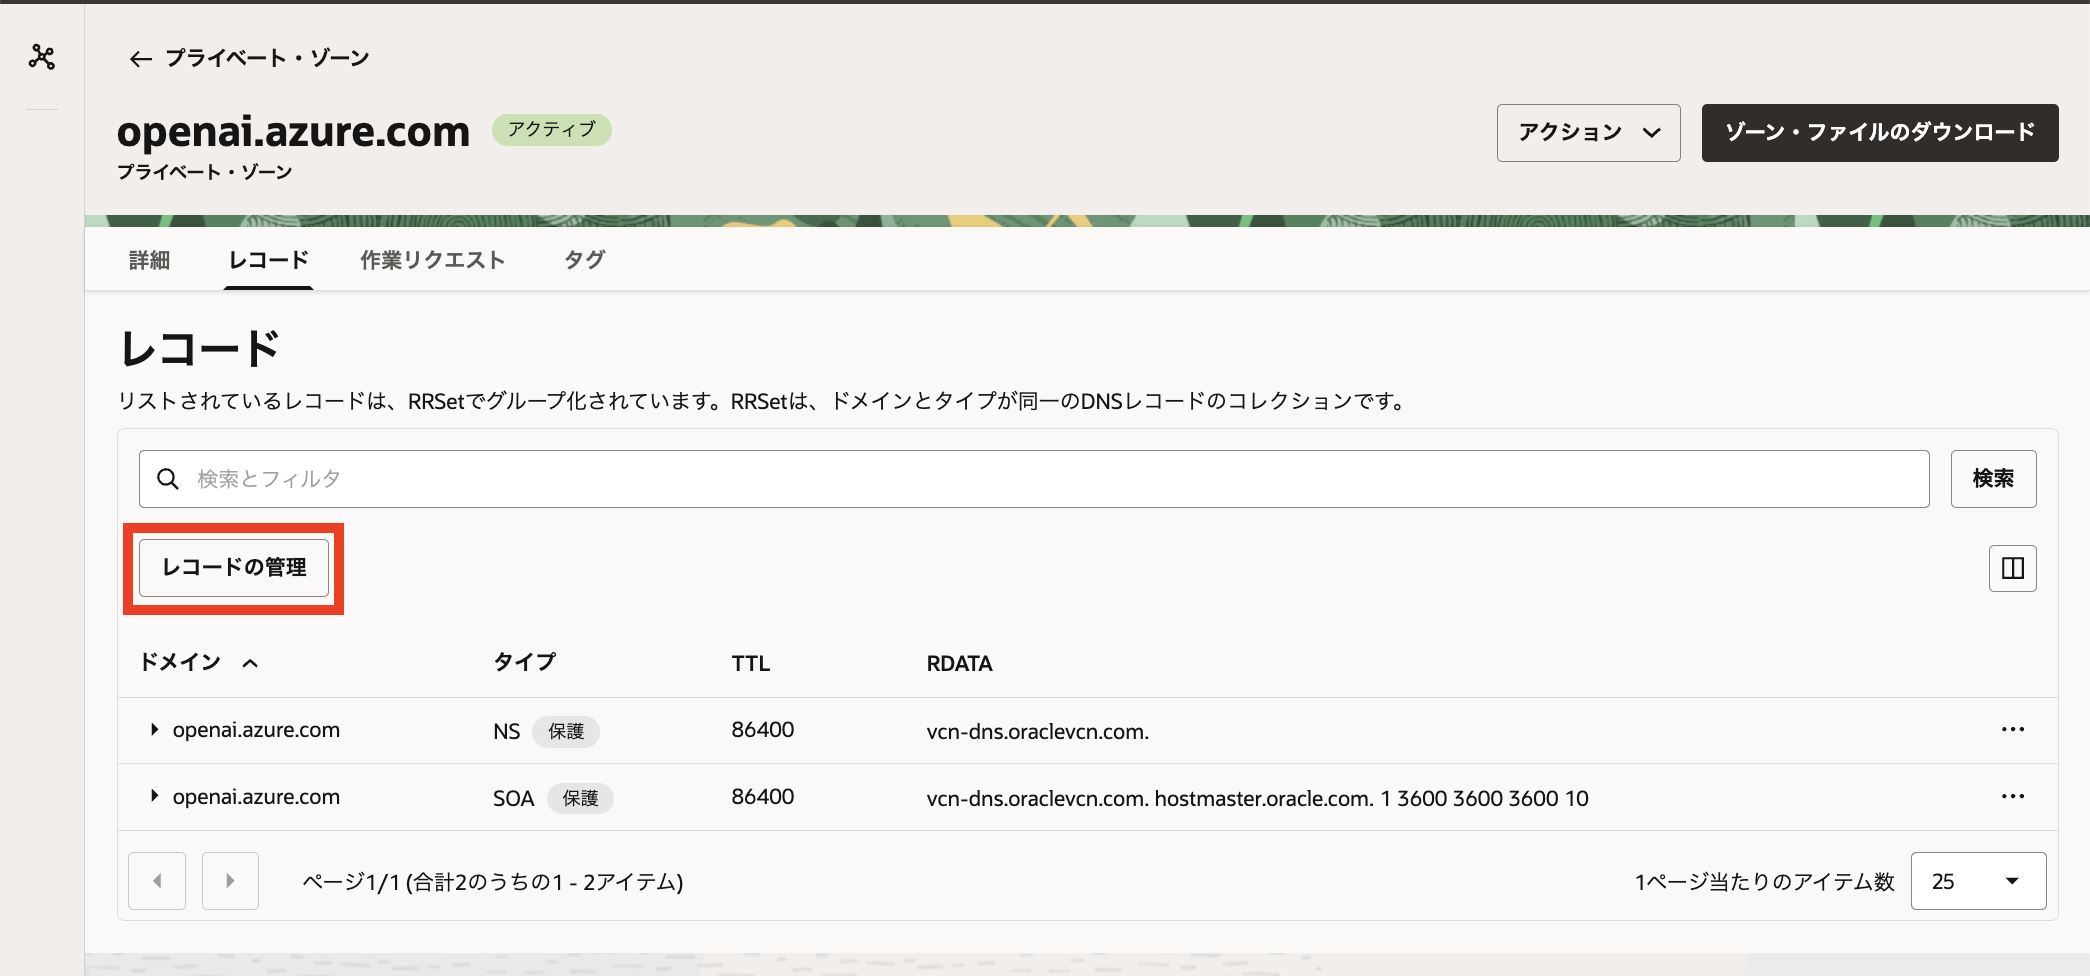2090x976 pixels.
Task: Expand the openai.azure.com NS record row
Action: point(155,729)
